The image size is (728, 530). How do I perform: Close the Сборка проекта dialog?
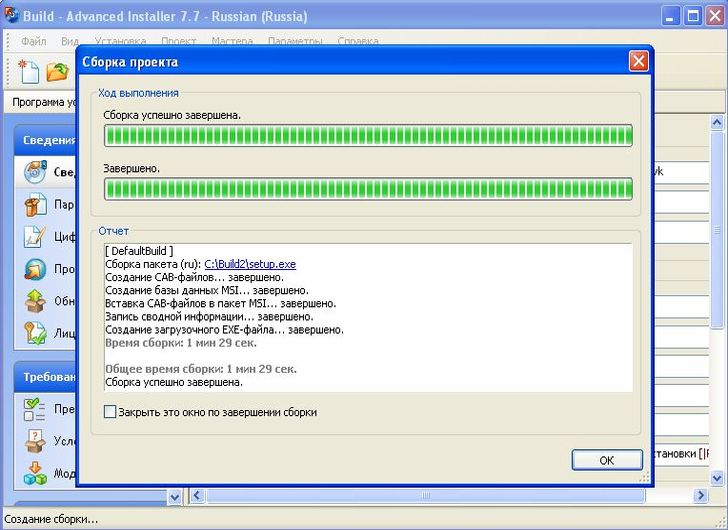point(638,61)
